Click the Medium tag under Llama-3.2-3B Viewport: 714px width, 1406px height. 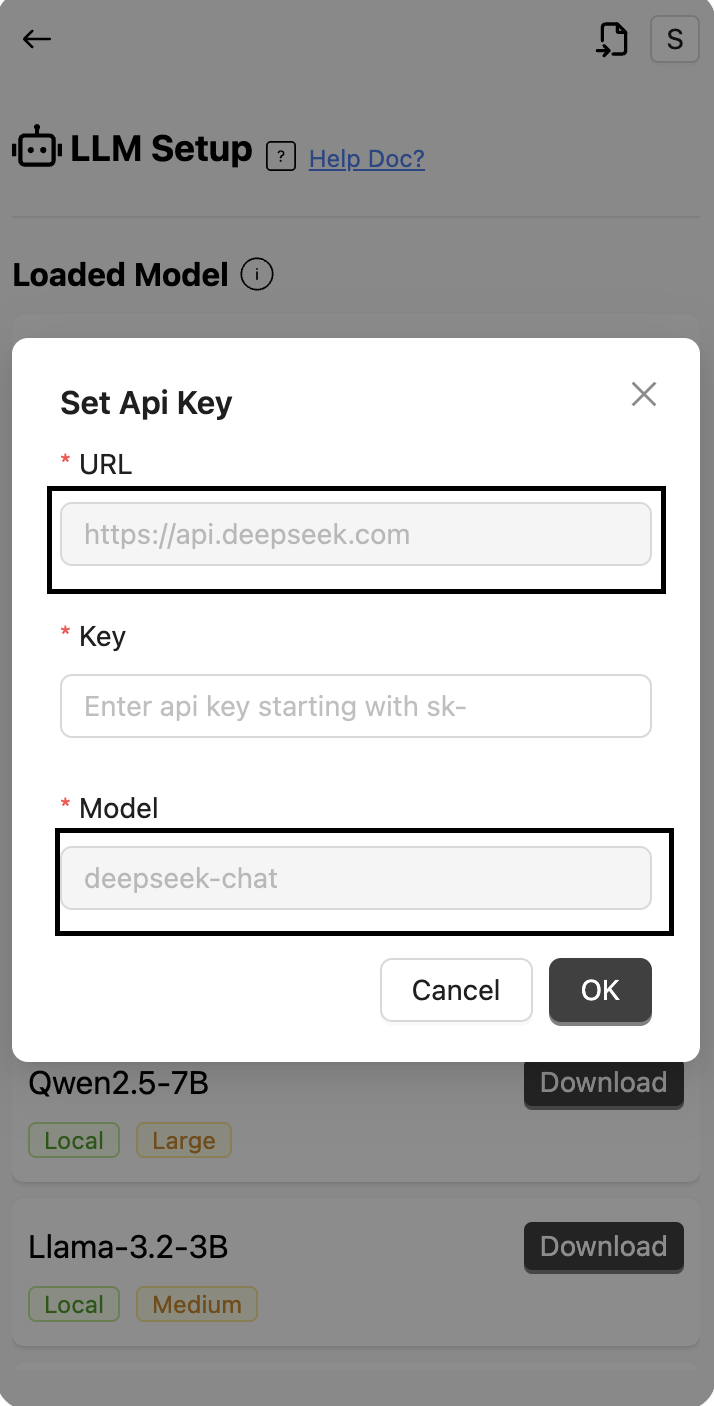(x=197, y=1305)
